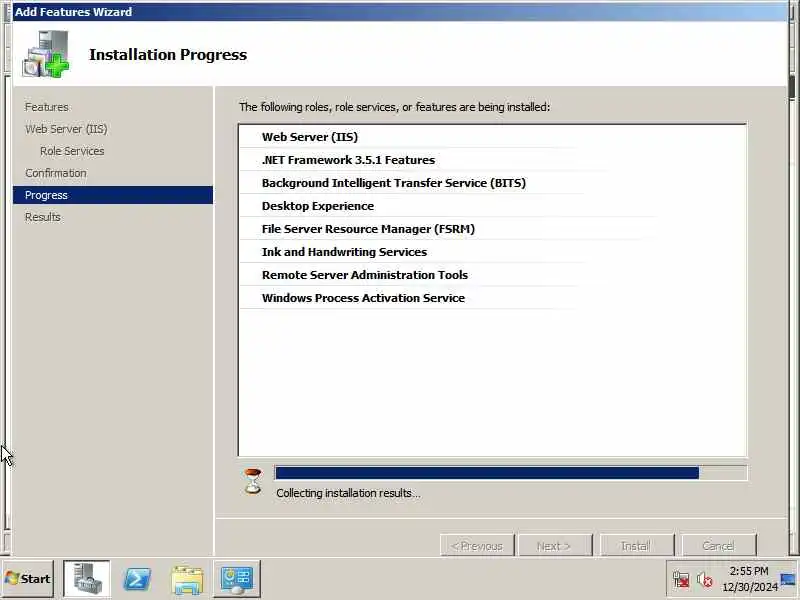This screenshot has height=600, width=800.
Task: Click the background window scrollbar thumb
Action: 792,87
